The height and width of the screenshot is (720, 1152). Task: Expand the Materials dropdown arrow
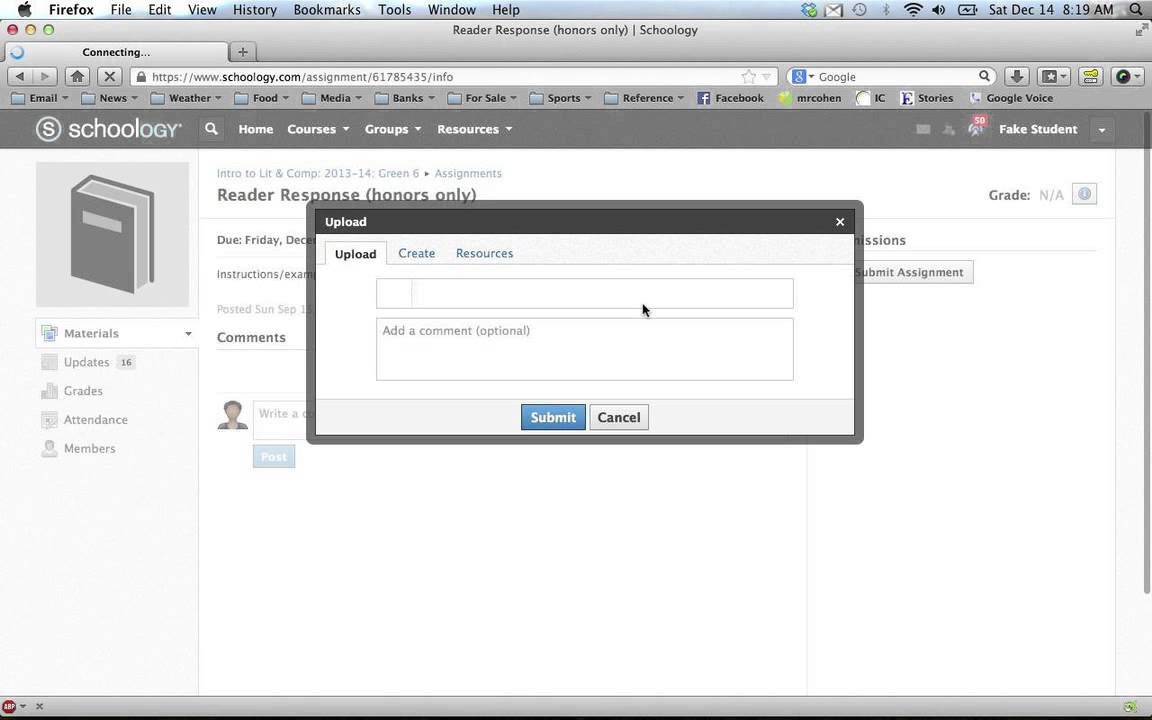click(188, 334)
